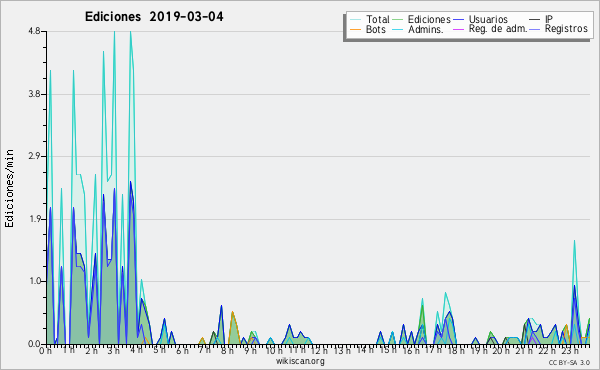Click the 4.8 y-axis value
Image resolution: width=600 pixels, height=370 pixels.
[x=34, y=31]
